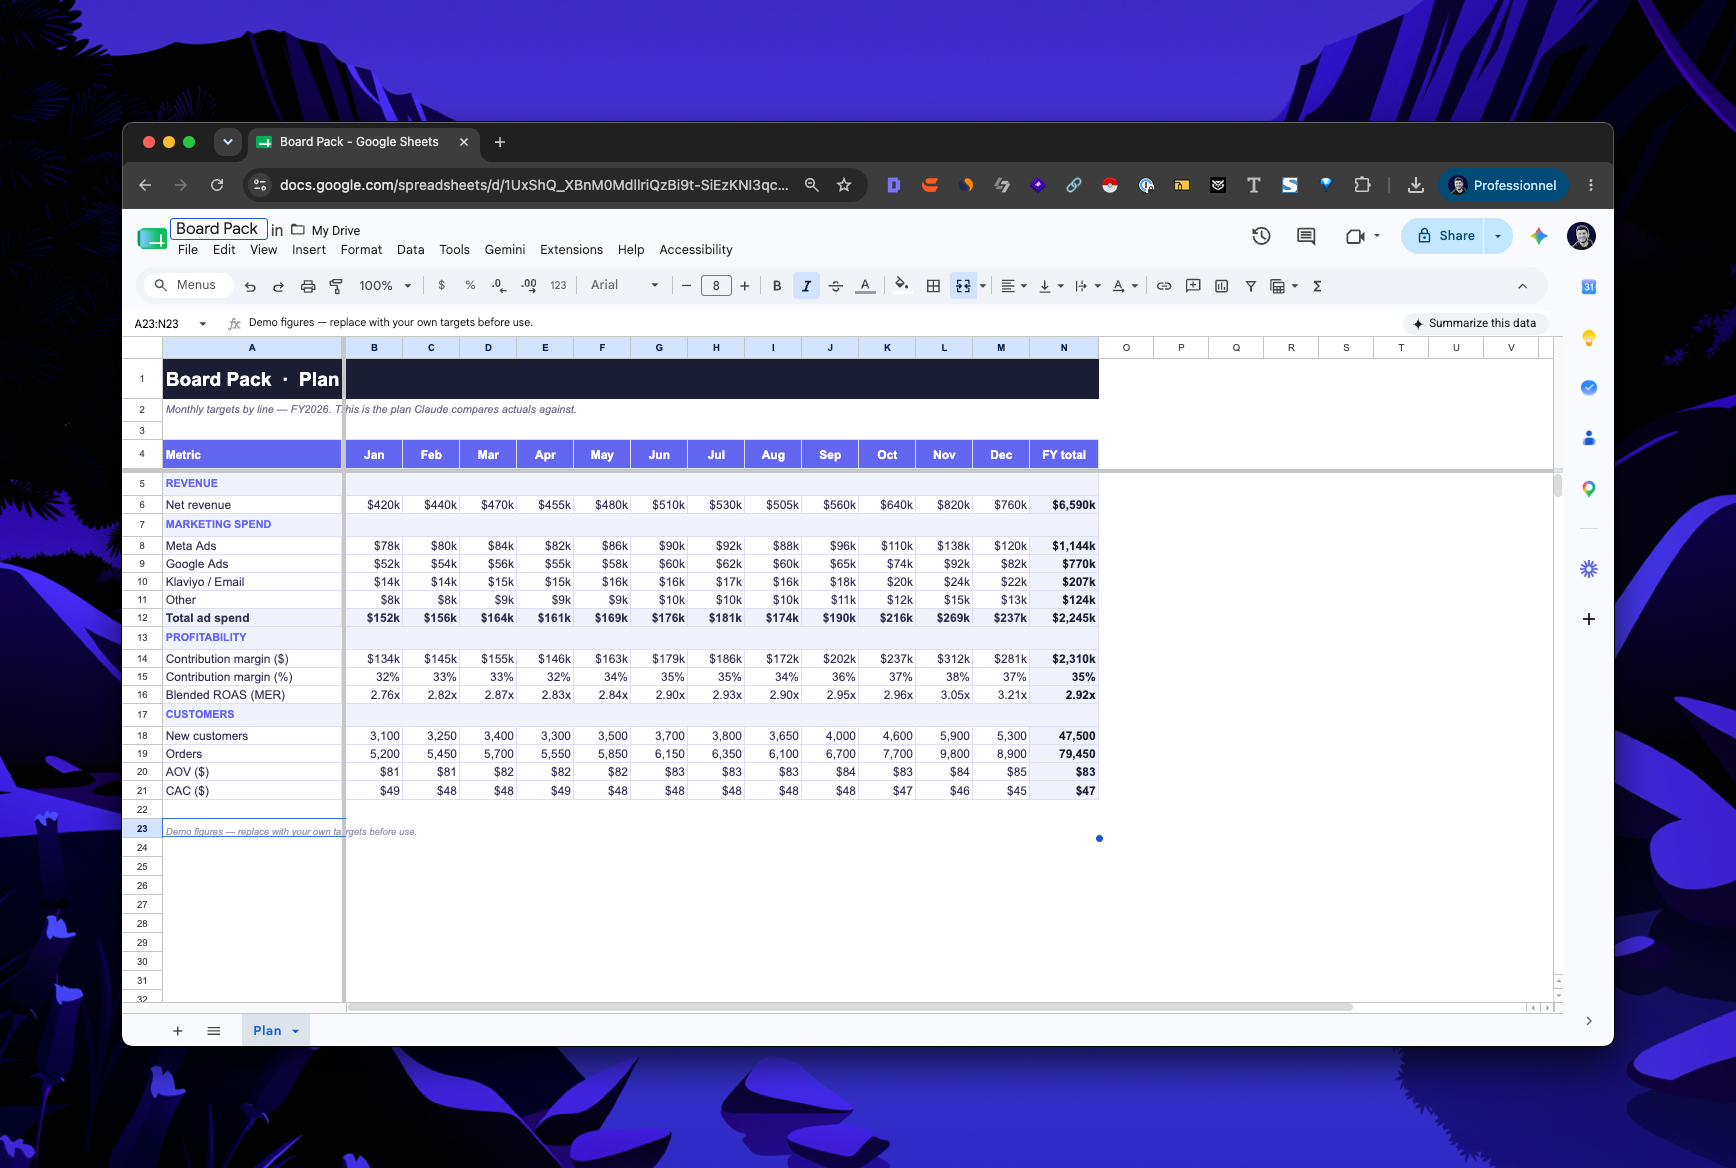Add a new sheet with plus button
This screenshot has width=1736, height=1168.
[178, 1031]
